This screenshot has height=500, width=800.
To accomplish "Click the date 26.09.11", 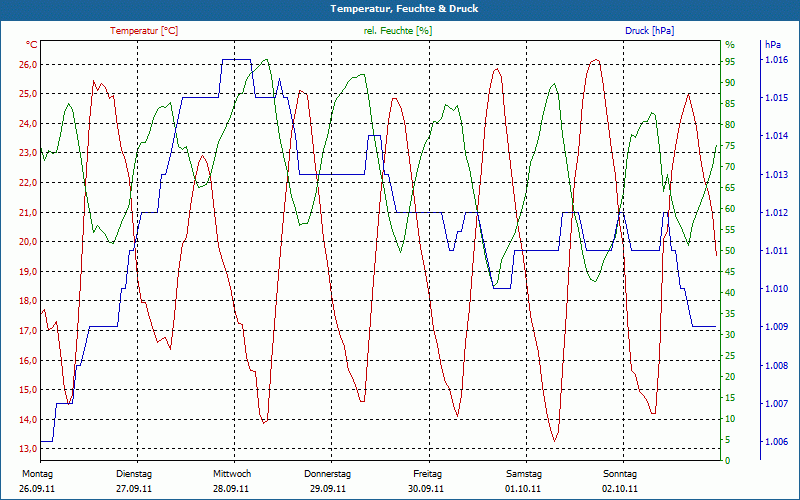I will click(37, 489).
